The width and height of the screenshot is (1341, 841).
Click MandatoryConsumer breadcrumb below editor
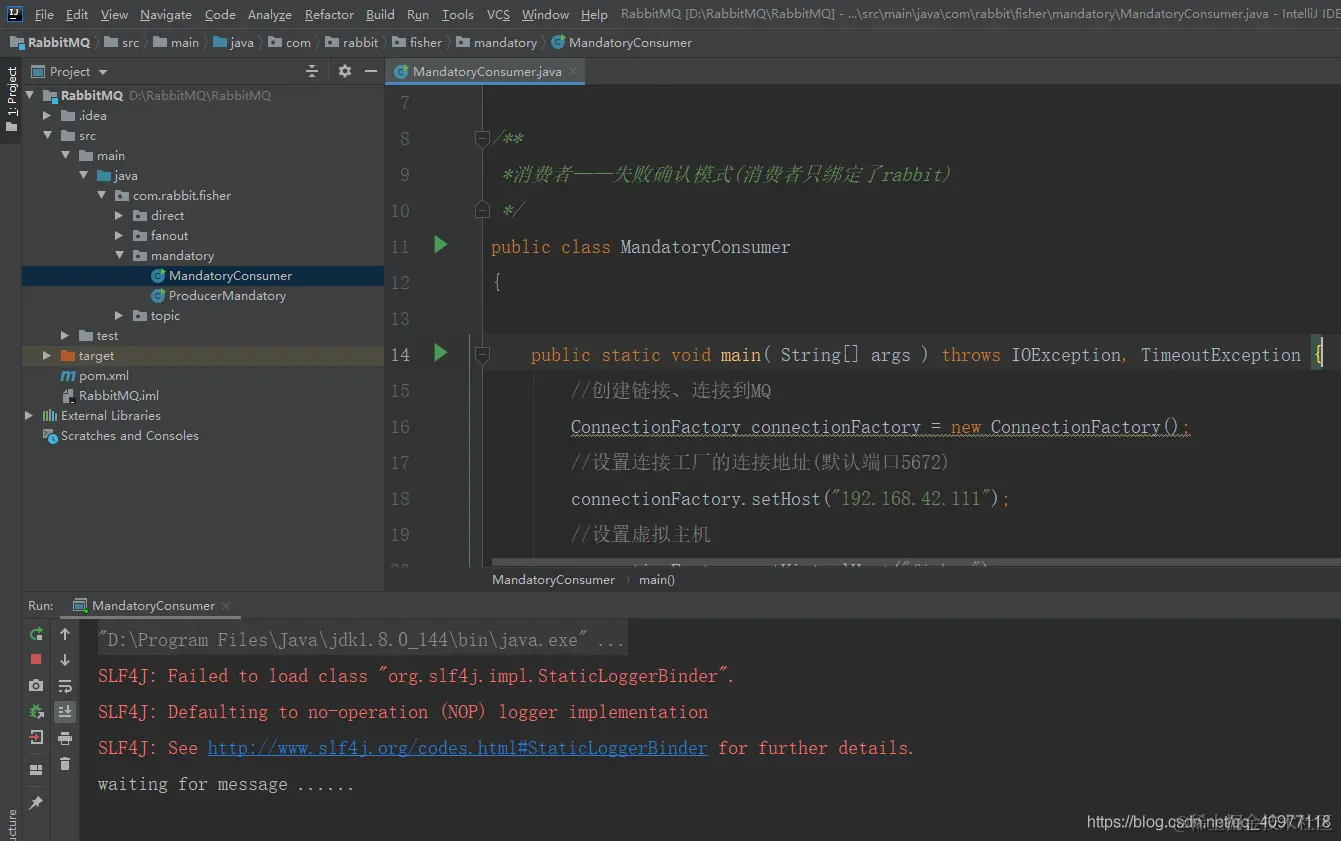[553, 580]
